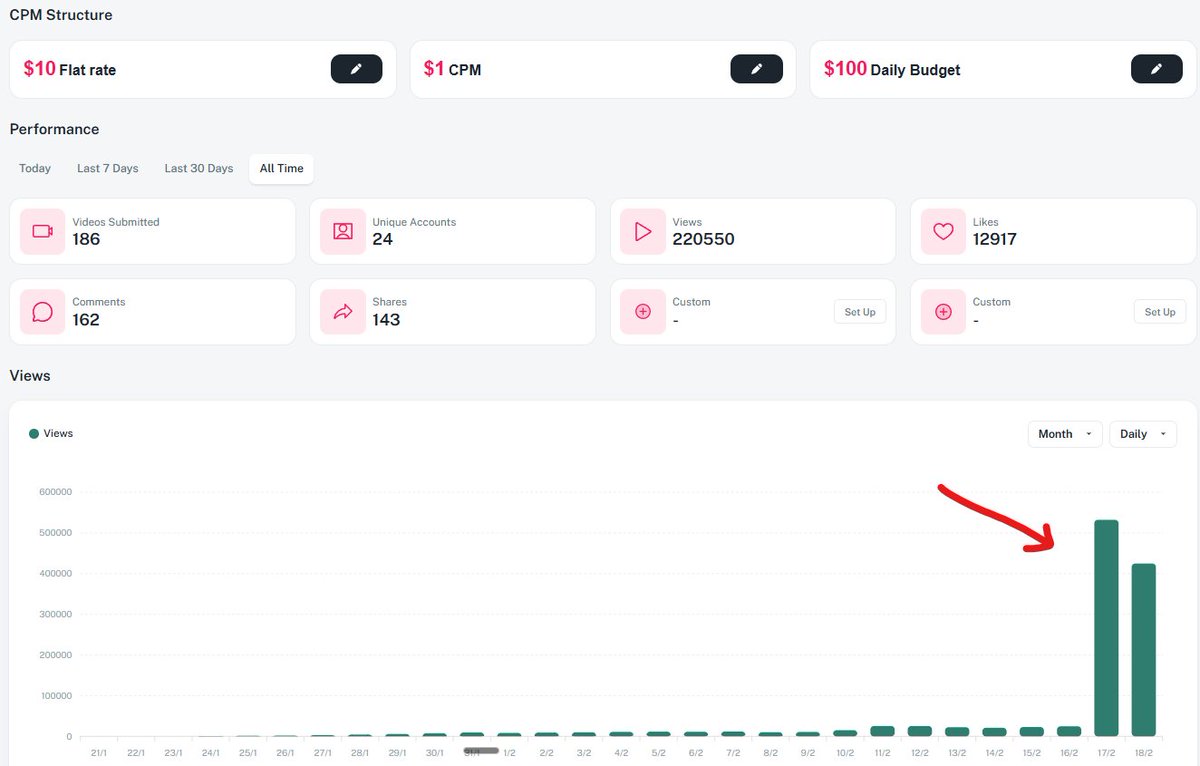Switch to Last 30 Days

click(x=199, y=168)
